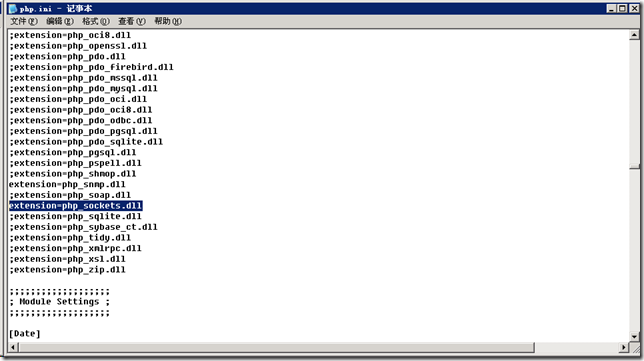Click the line ;extension=php_shmop.dll

(72, 174)
